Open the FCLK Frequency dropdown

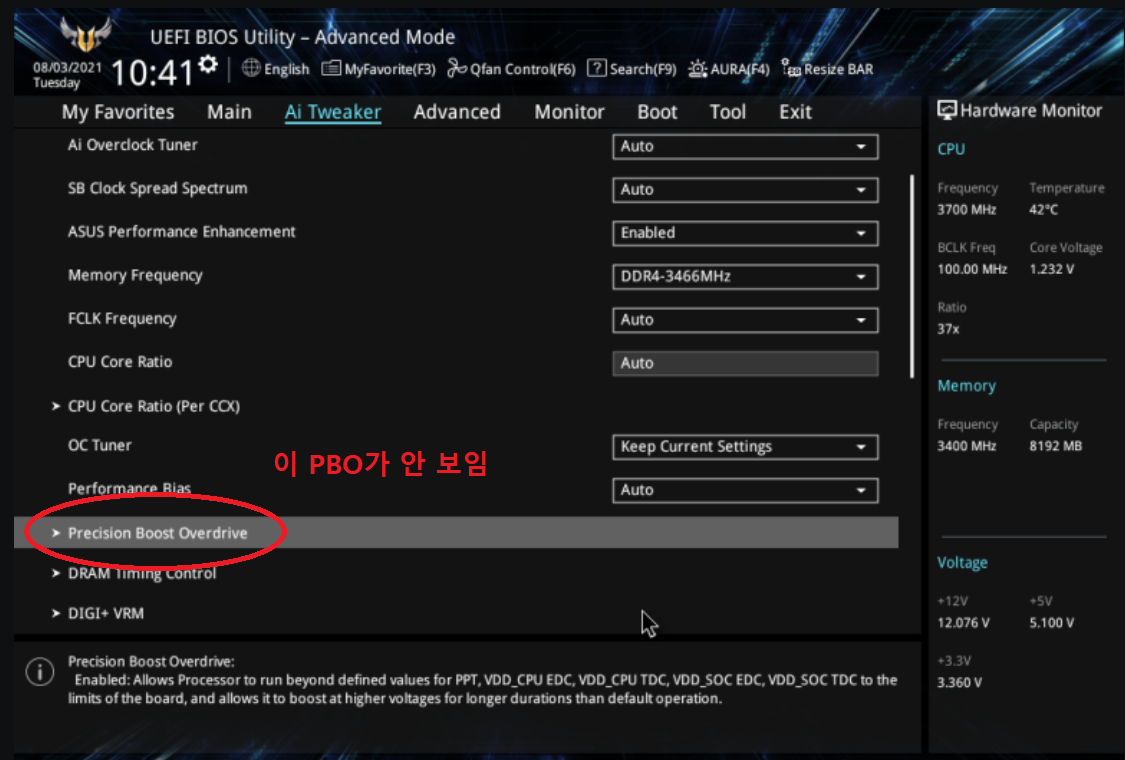pos(745,320)
